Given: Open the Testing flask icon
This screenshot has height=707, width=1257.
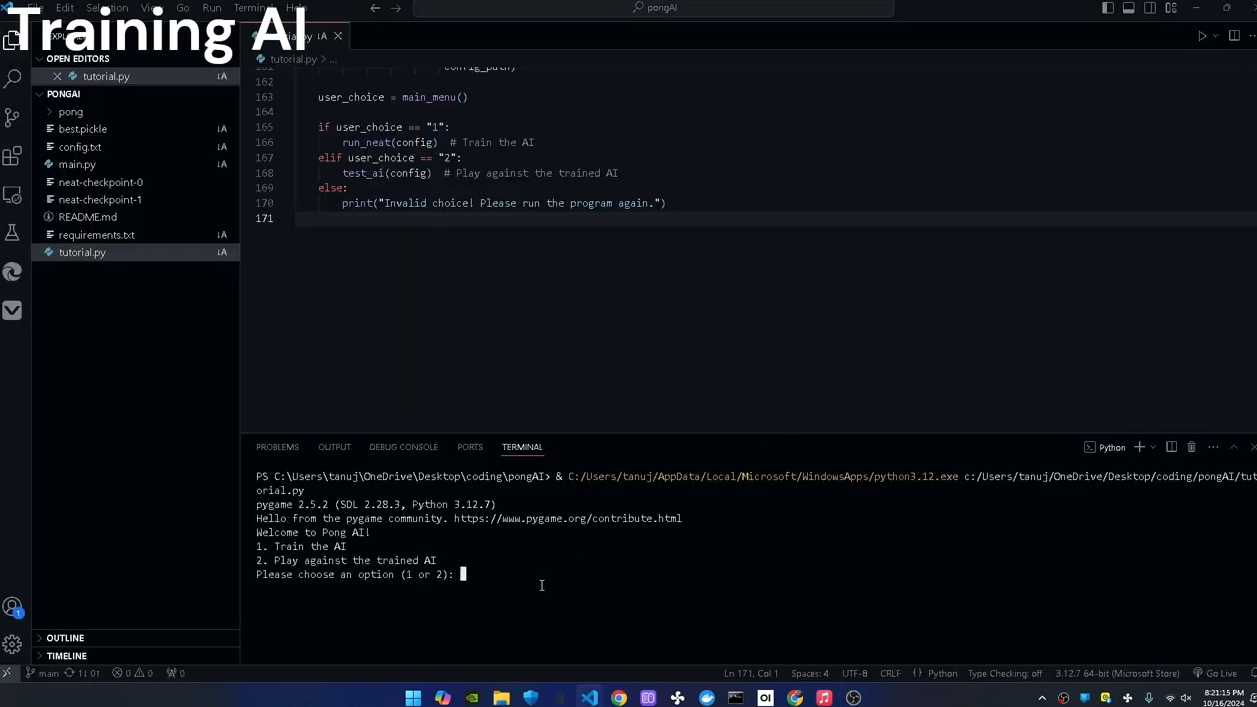Looking at the screenshot, I should pos(12,233).
